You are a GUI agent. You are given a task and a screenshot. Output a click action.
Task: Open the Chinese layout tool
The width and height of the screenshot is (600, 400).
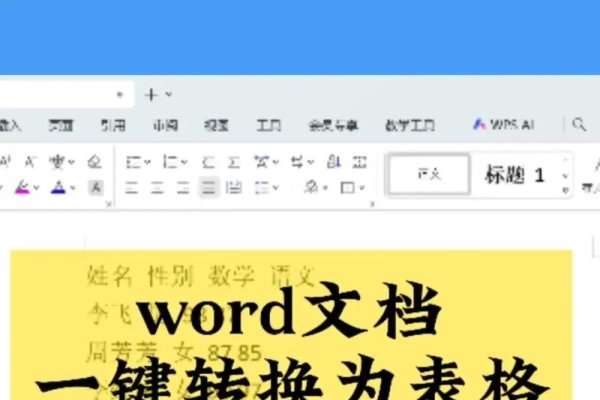pyautogui.click(x=261, y=162)
